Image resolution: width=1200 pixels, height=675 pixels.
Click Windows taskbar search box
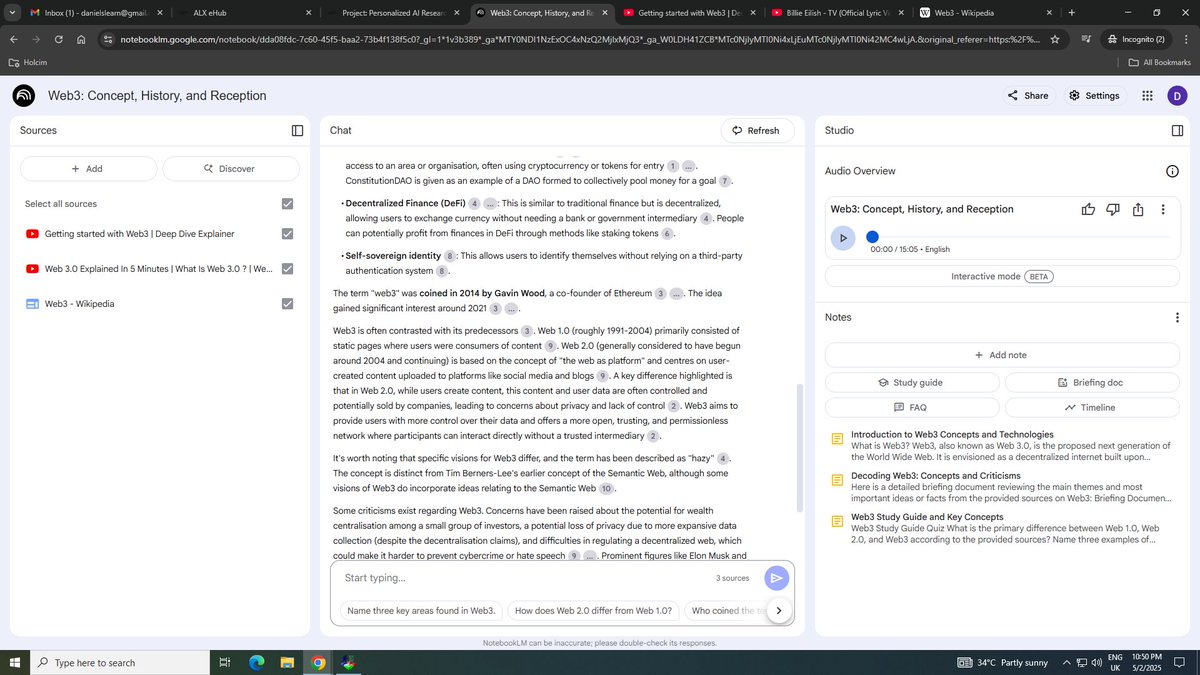click(119, 662)
